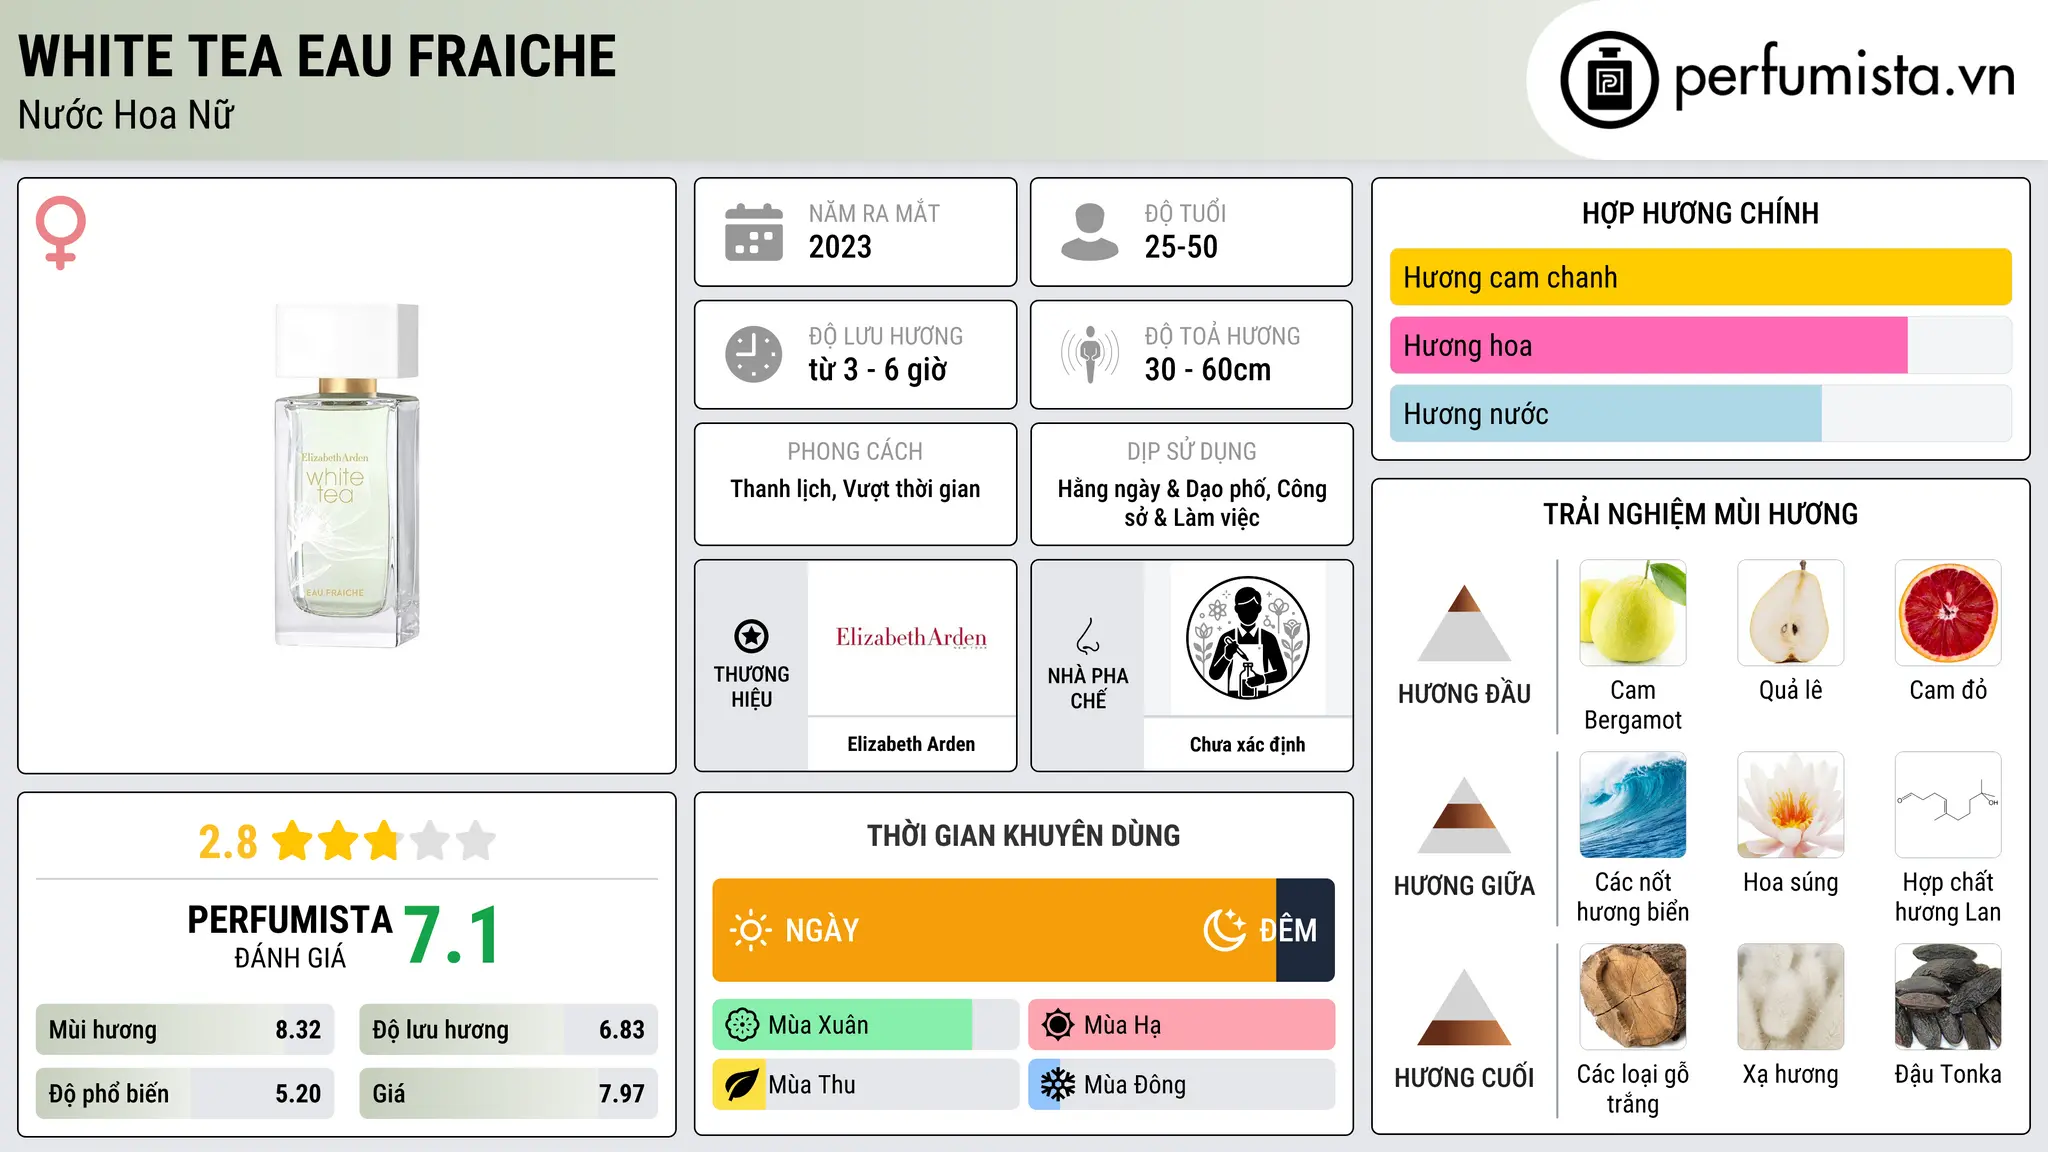
Task: Click the spring flower icon for Mùa Xuân
Action: pos(742,1025)
